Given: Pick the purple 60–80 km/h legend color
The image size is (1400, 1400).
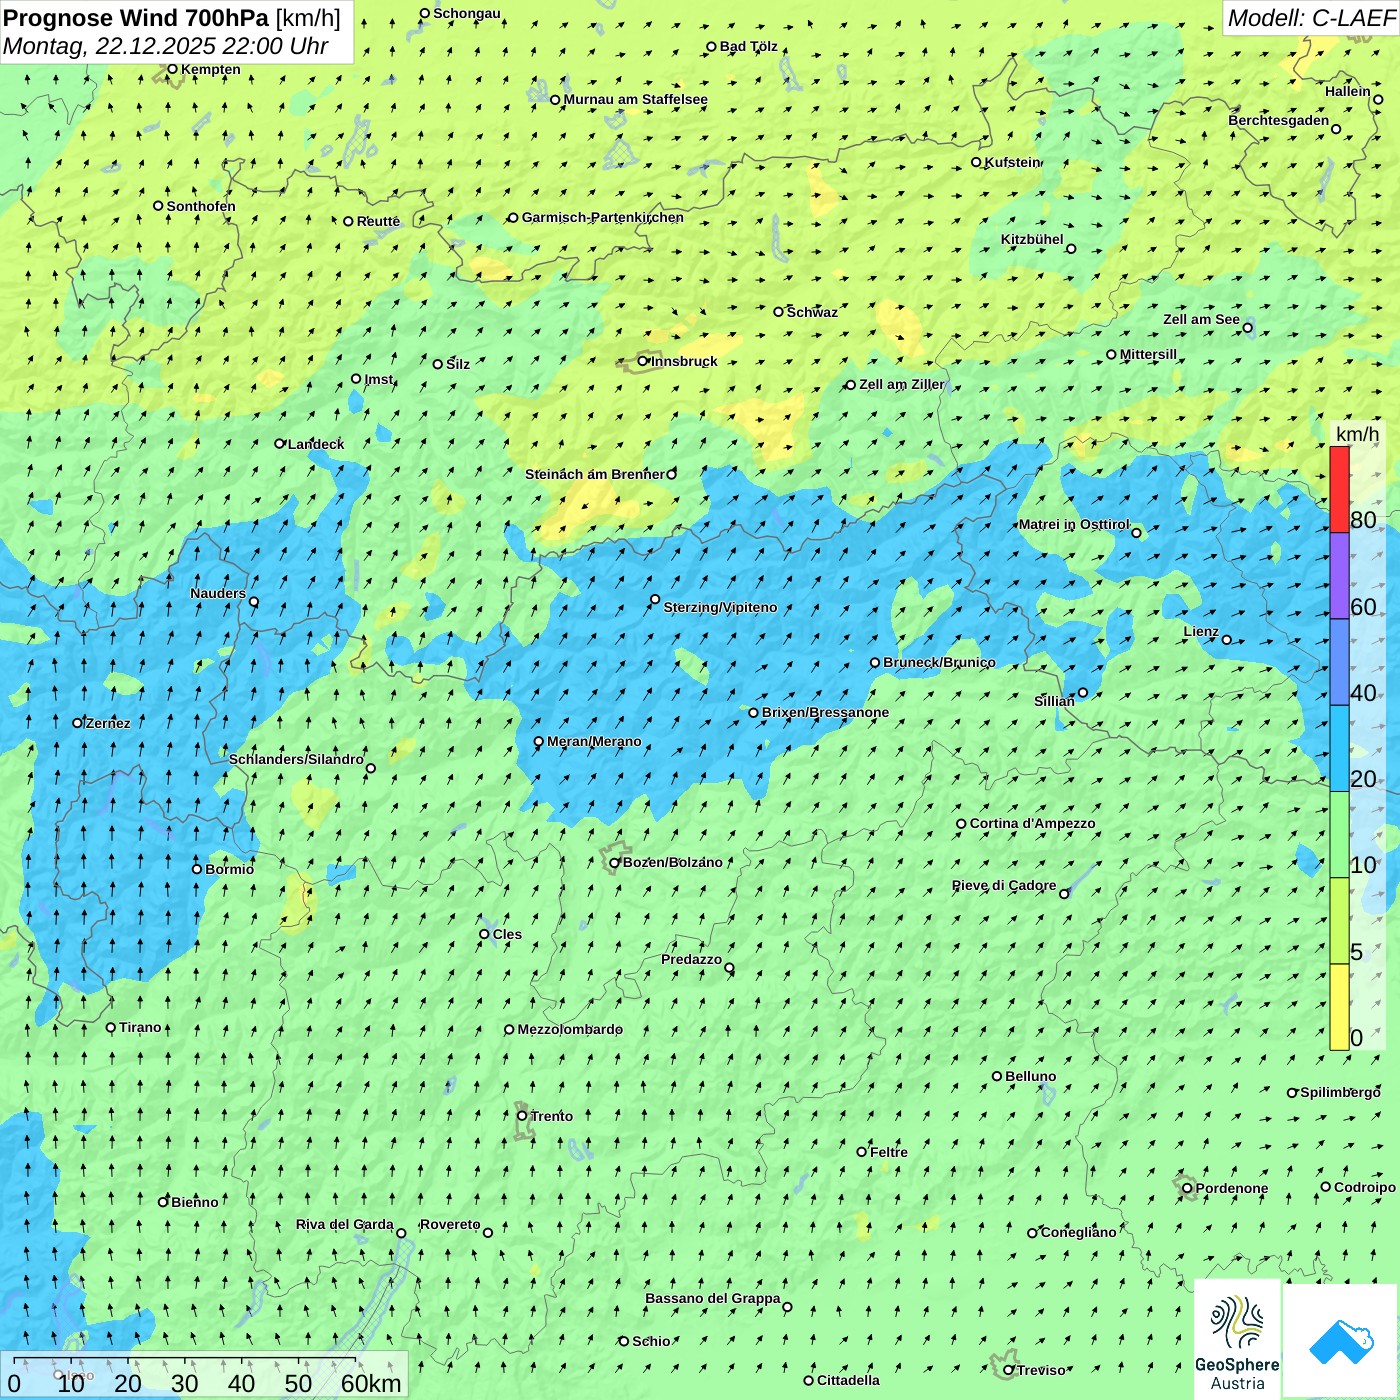Looking at the screenshot, I should click(1339, 576).
